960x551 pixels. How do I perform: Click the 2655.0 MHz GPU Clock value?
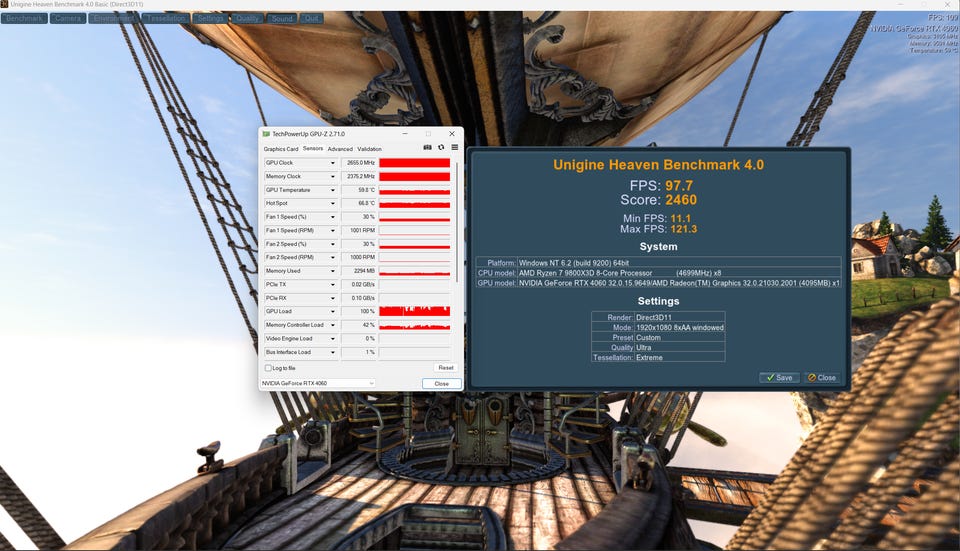click(358, 163)
